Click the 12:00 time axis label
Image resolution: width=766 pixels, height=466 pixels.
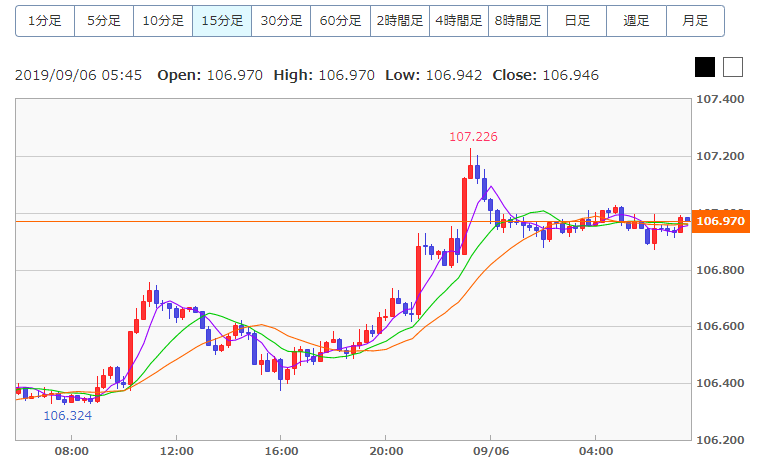click(176, 451)
